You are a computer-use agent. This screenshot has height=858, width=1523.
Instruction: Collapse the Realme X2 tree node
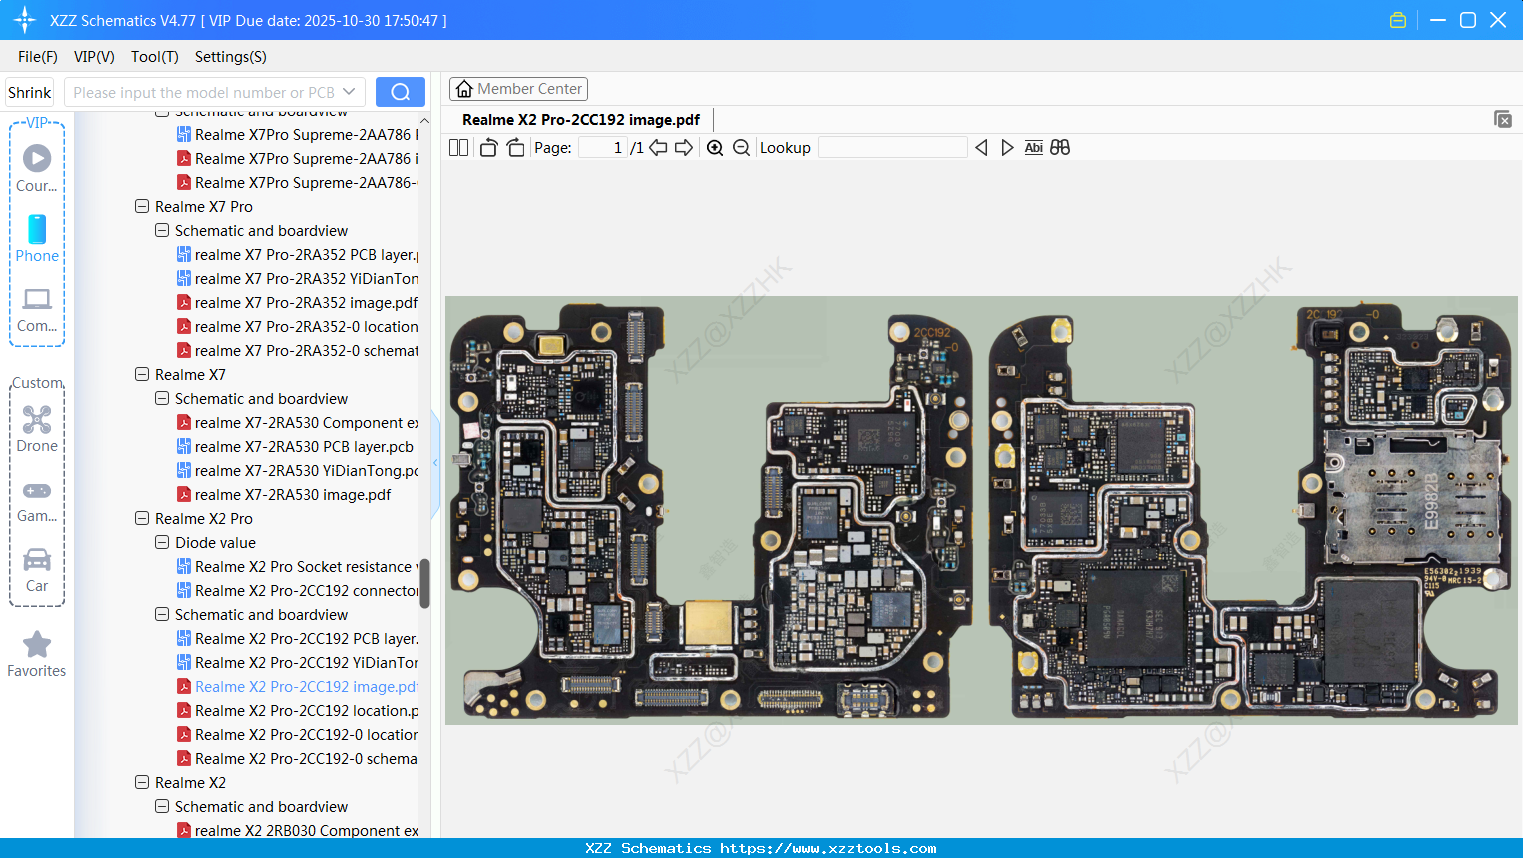pos(142,783)
